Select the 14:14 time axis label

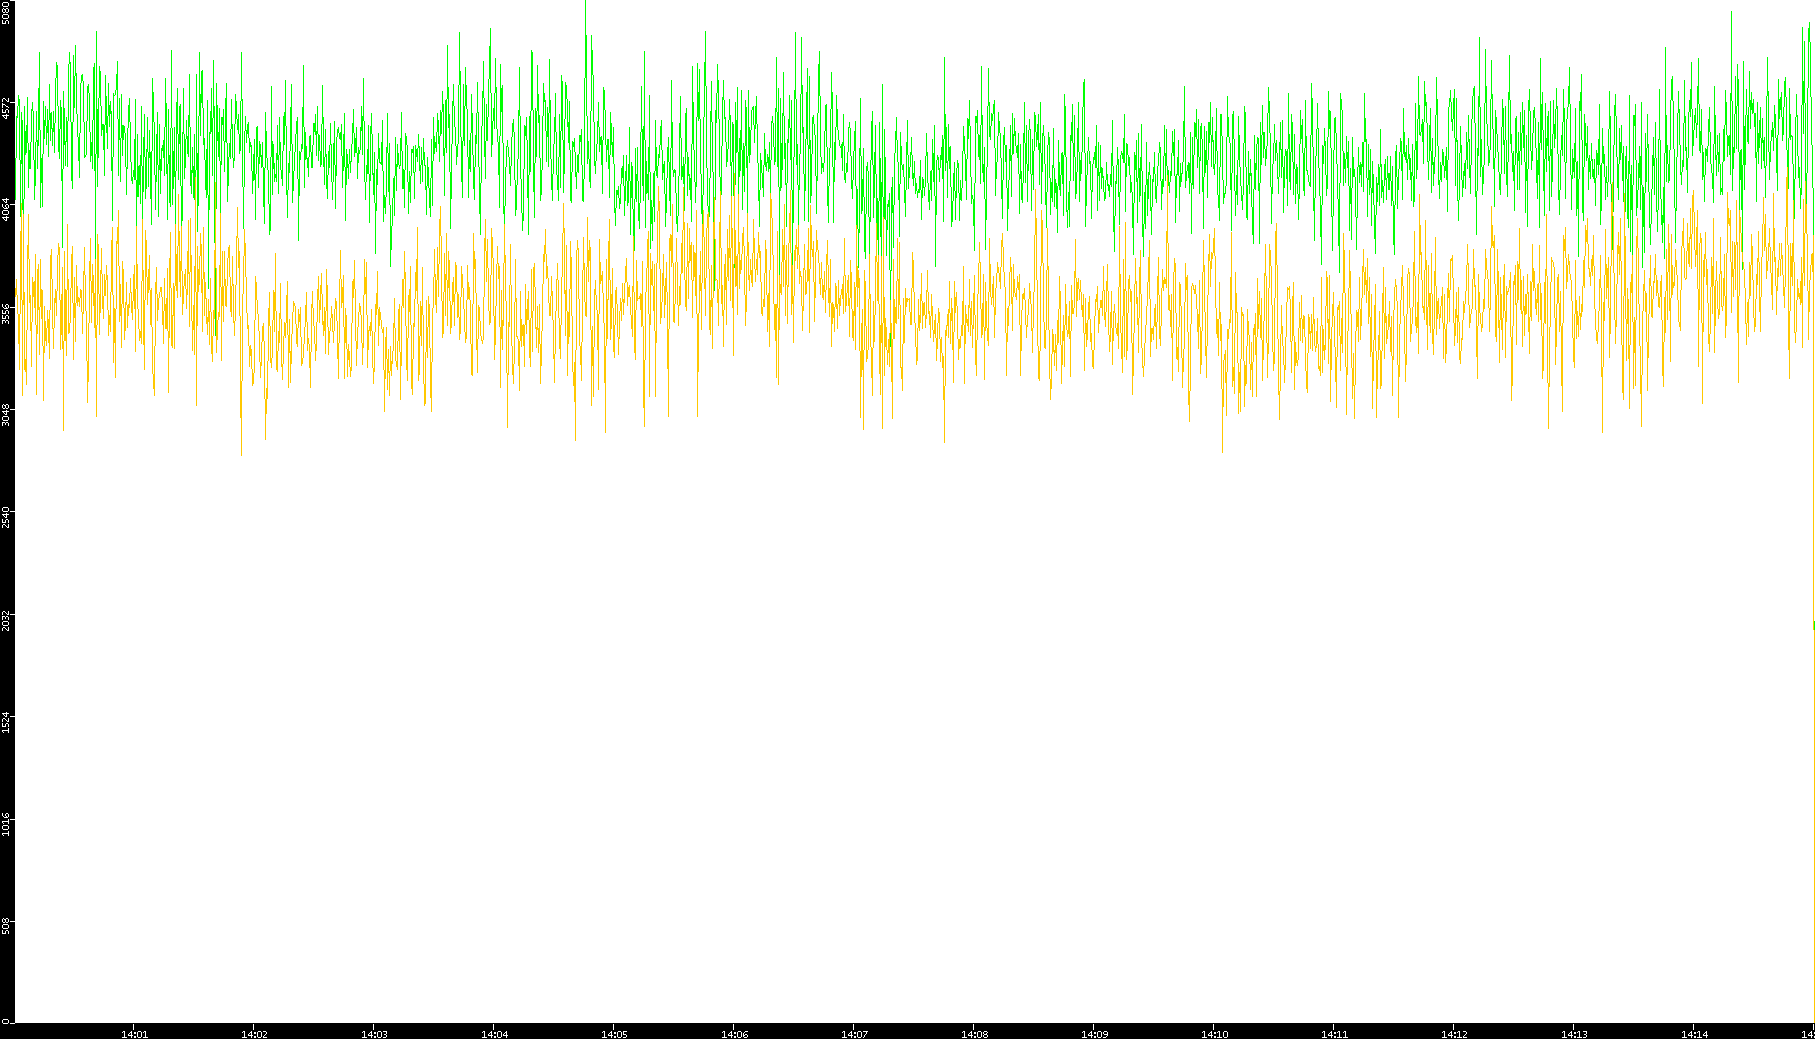[x=1694, y=1034]
